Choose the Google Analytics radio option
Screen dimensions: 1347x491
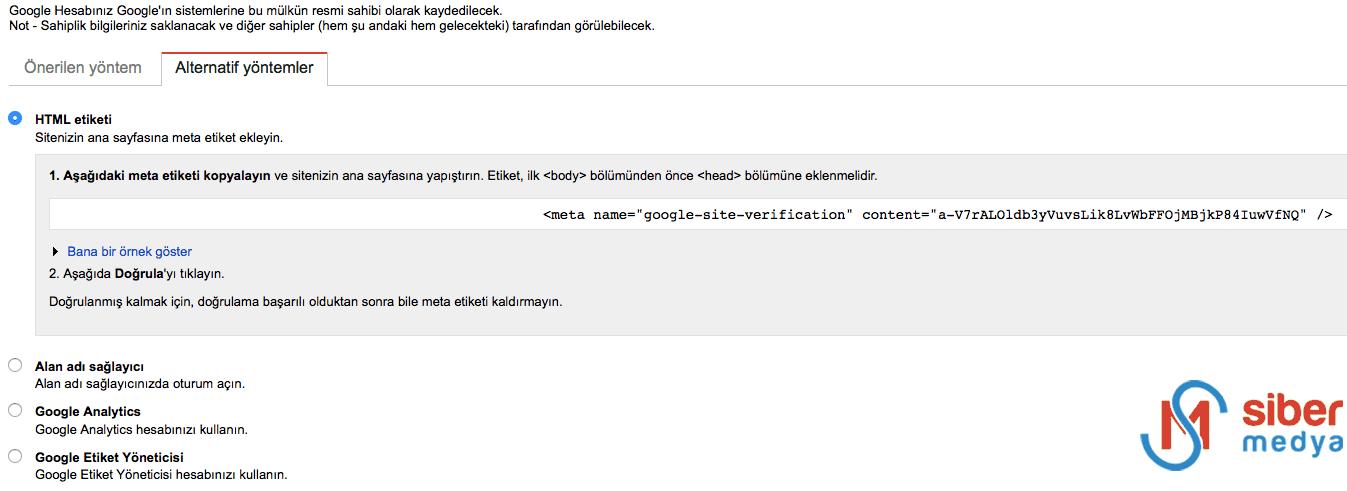pos(15,410)
